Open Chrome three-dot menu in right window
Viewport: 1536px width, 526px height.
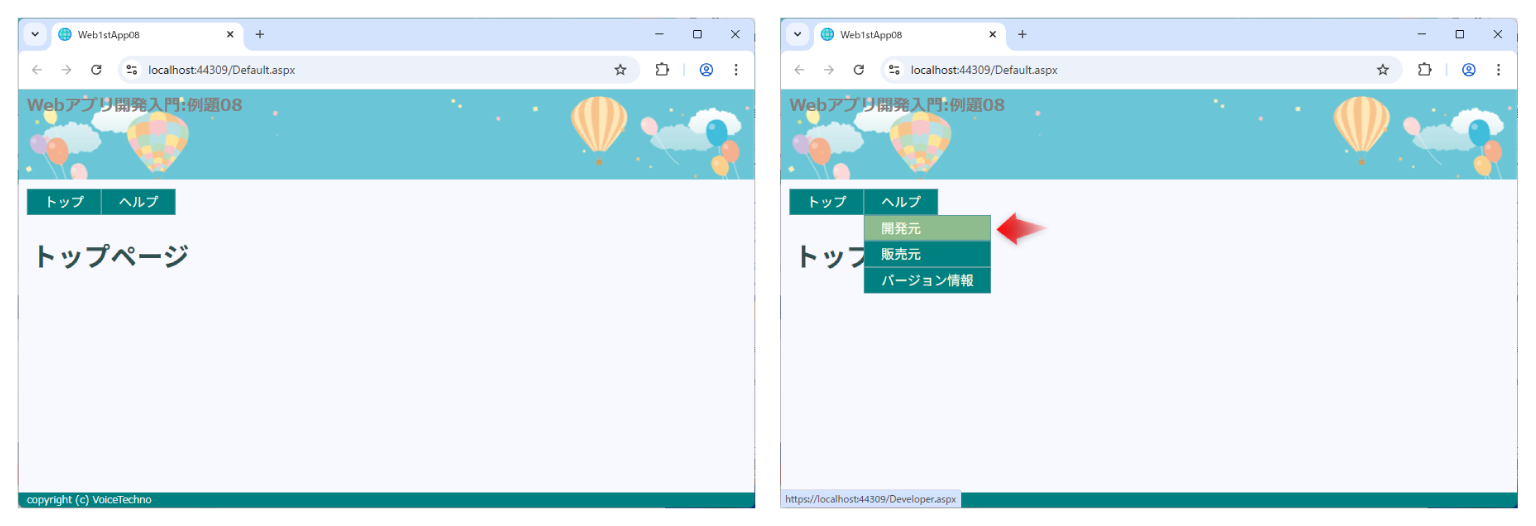(x=1498, y=70)
